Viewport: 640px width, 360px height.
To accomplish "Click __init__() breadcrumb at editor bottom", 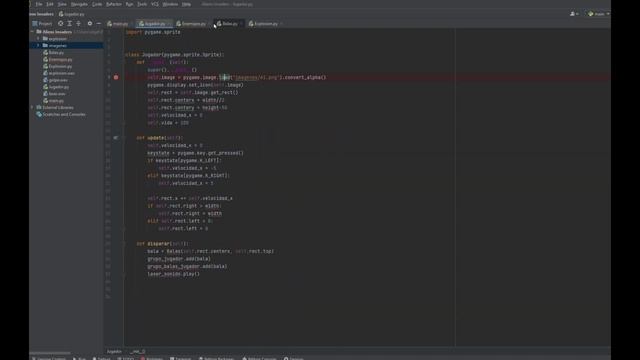I will tap(138, 351).
